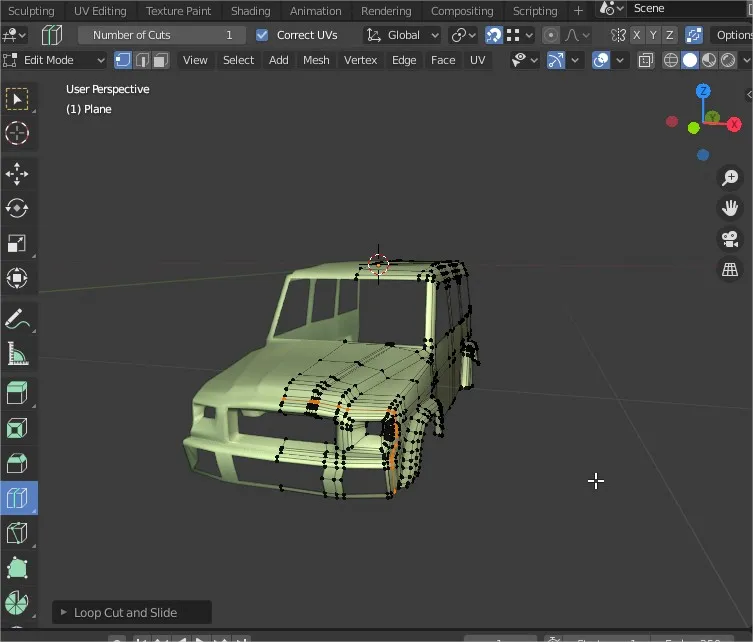The height and width of the screenshot is (642, 753).
Task: Open the Add menu
Action: [279, 61]
